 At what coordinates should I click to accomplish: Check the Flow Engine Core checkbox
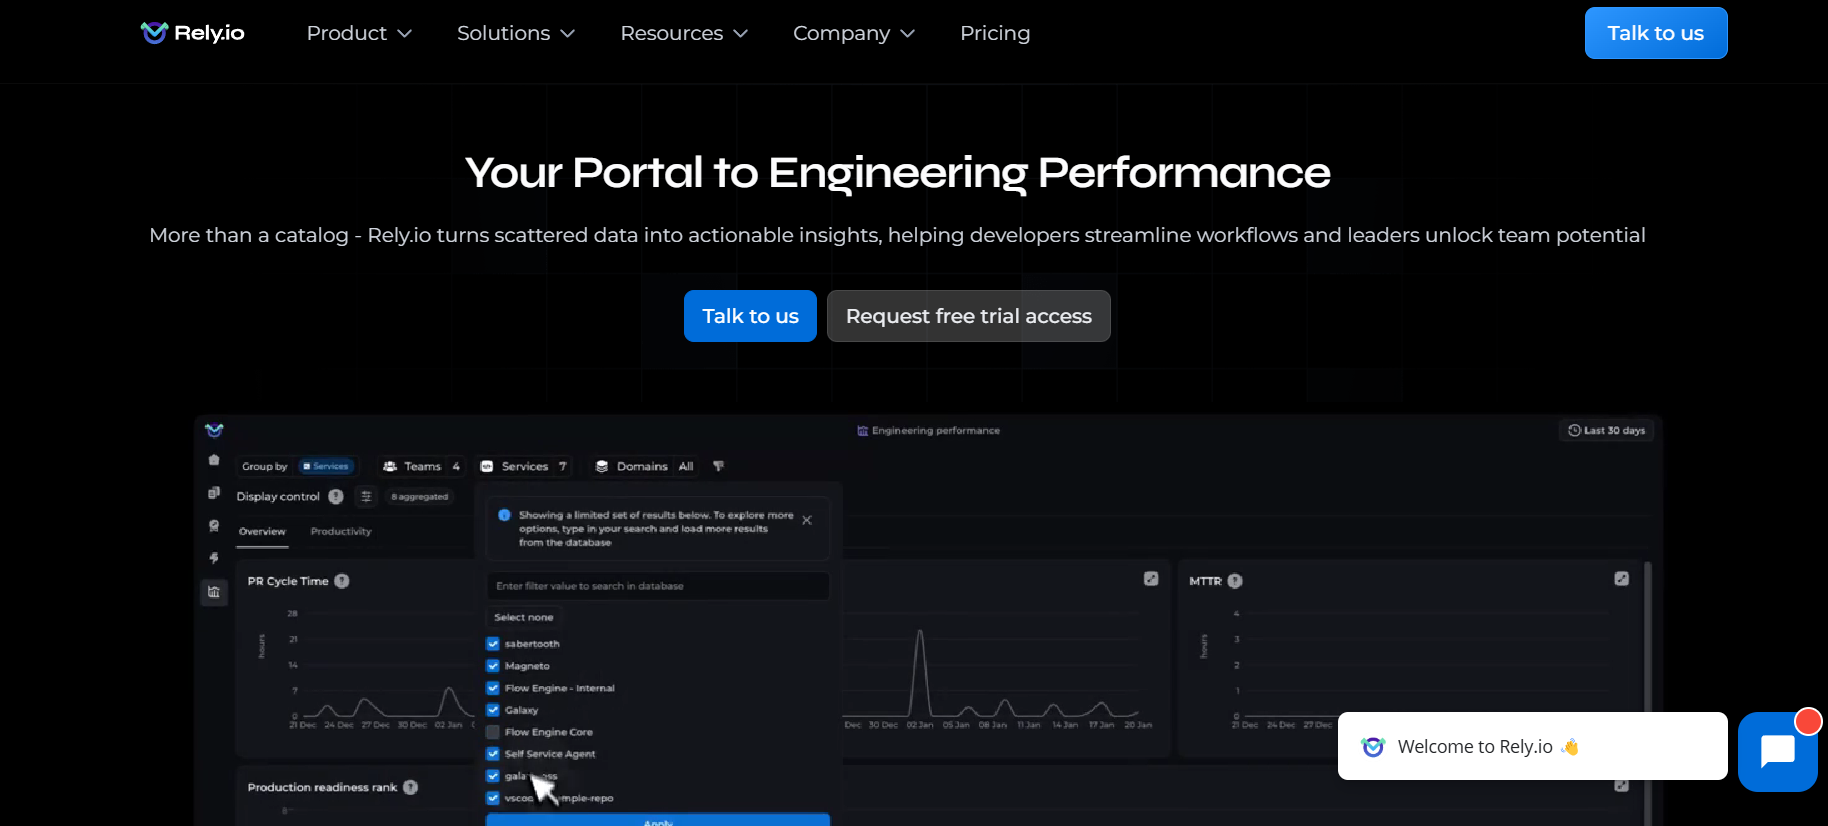coord(493,732)
